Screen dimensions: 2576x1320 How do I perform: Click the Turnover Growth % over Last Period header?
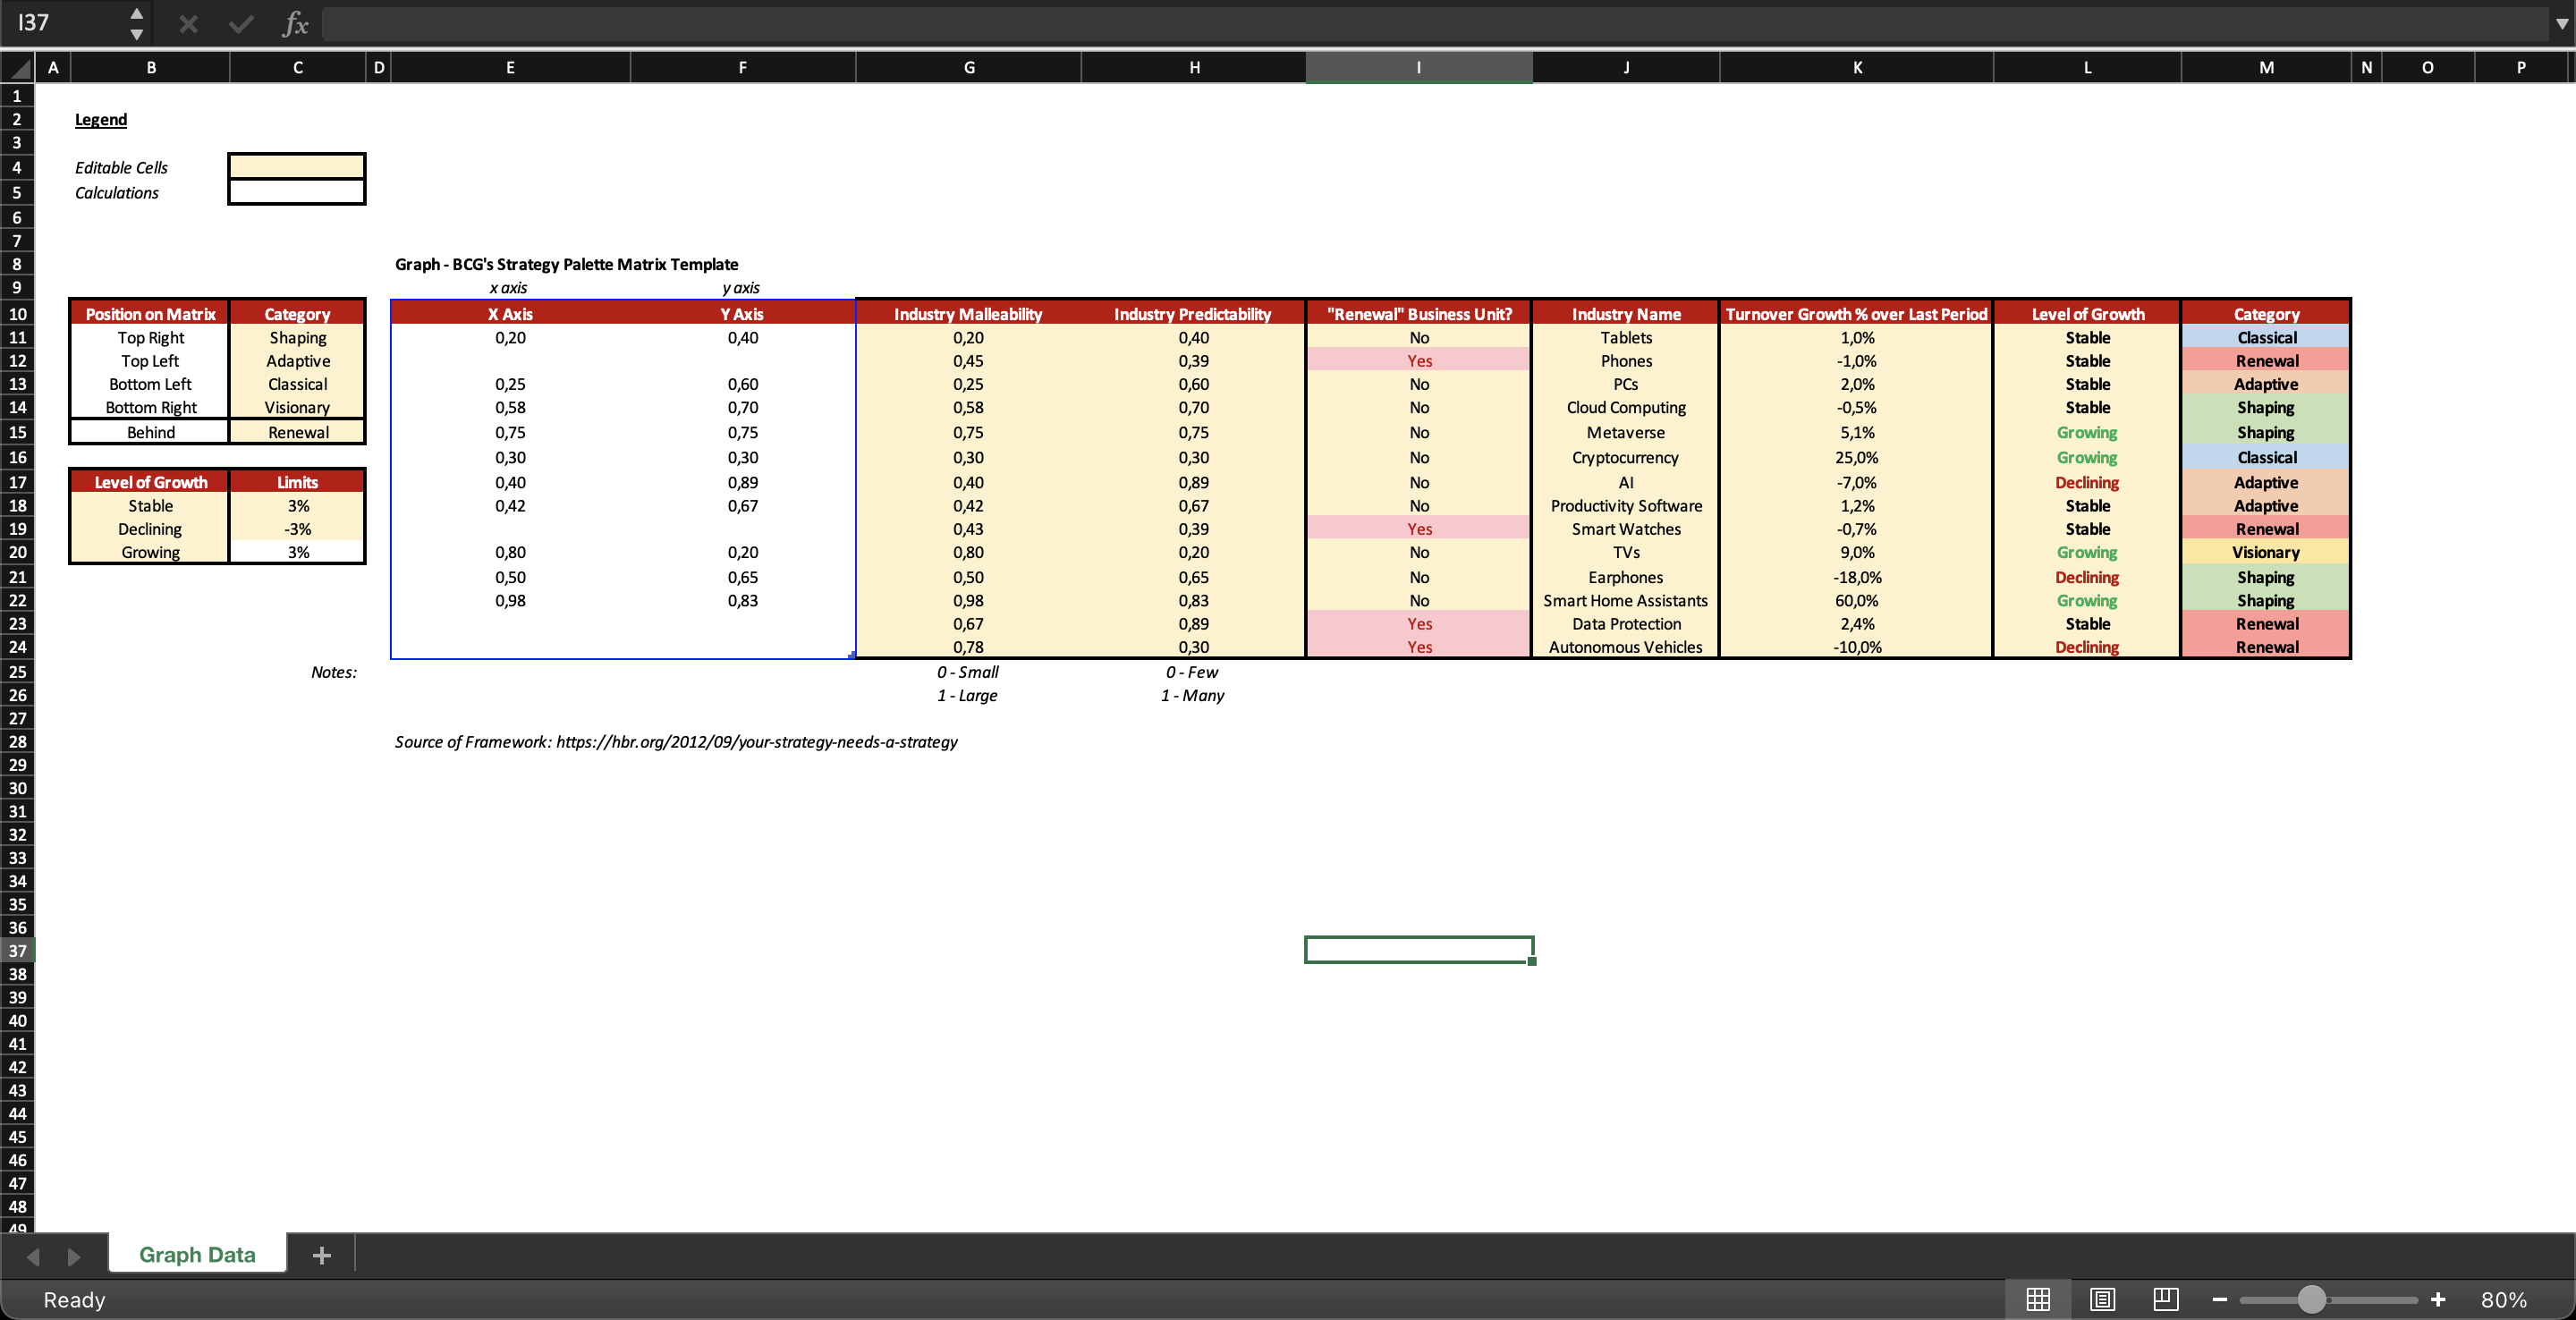[x=1856, y=313]
